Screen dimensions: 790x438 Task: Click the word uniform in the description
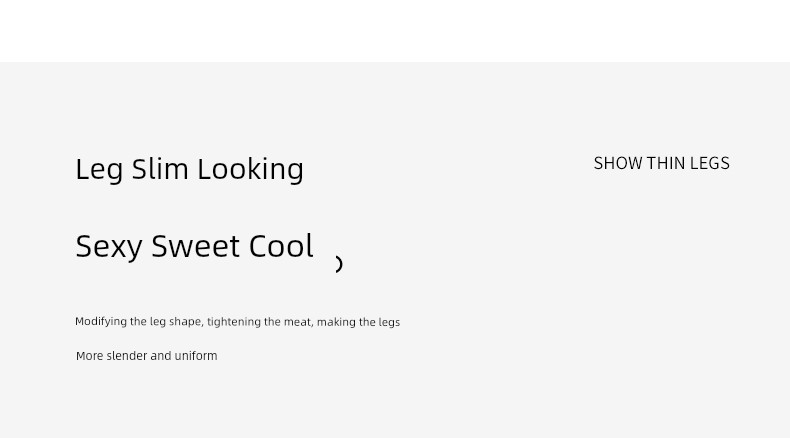tap(196, 356)
